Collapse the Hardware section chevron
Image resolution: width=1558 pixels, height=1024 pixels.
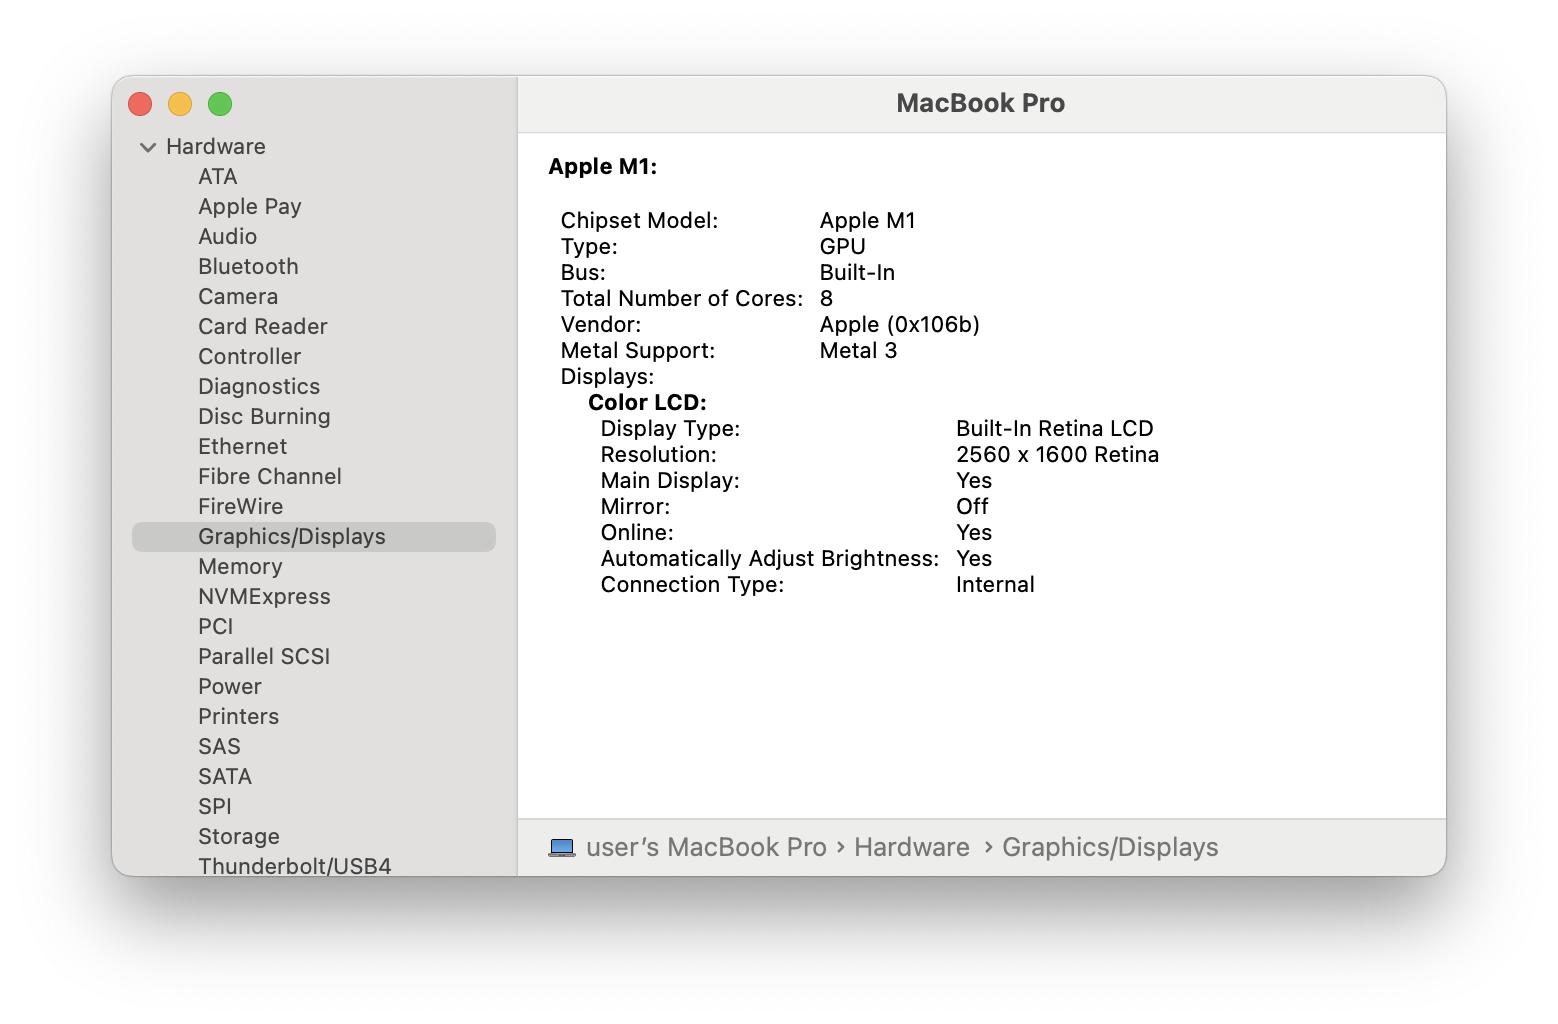coord(148,147)
